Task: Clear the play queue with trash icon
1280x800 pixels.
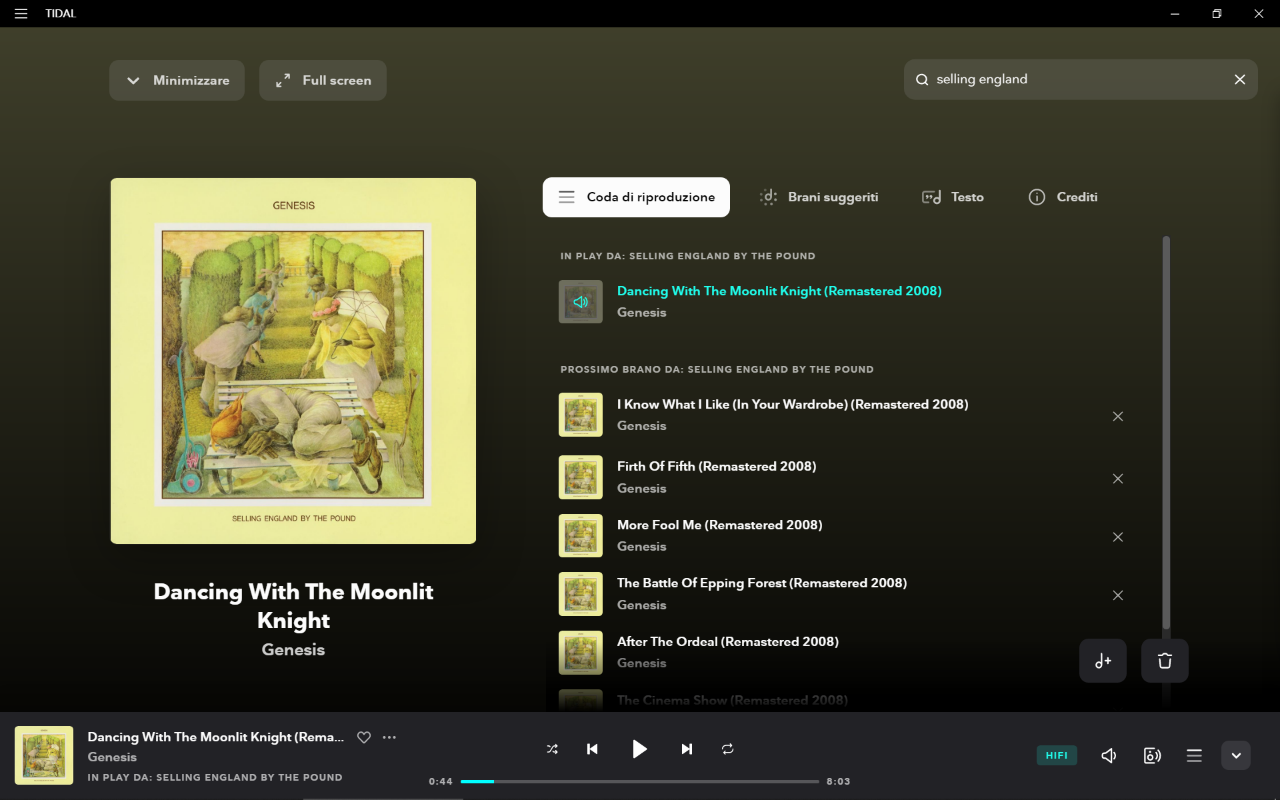Action: [1165, 661]
